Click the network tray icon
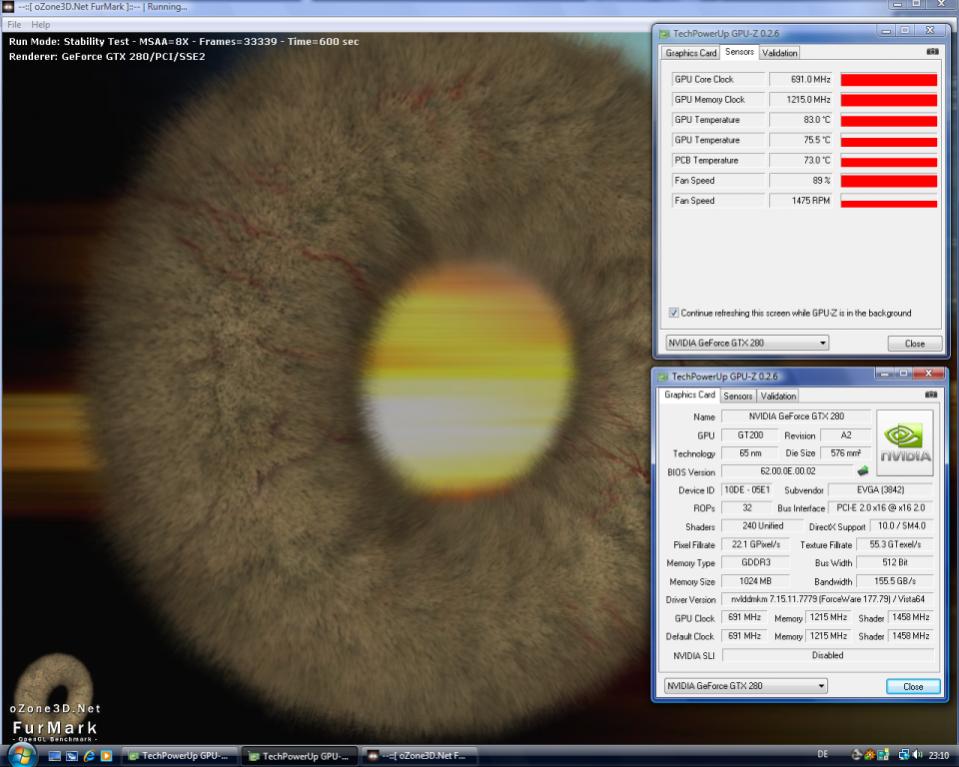Image resolution: width=959 pixels, height=767 pixels. [x=903, y=755]
